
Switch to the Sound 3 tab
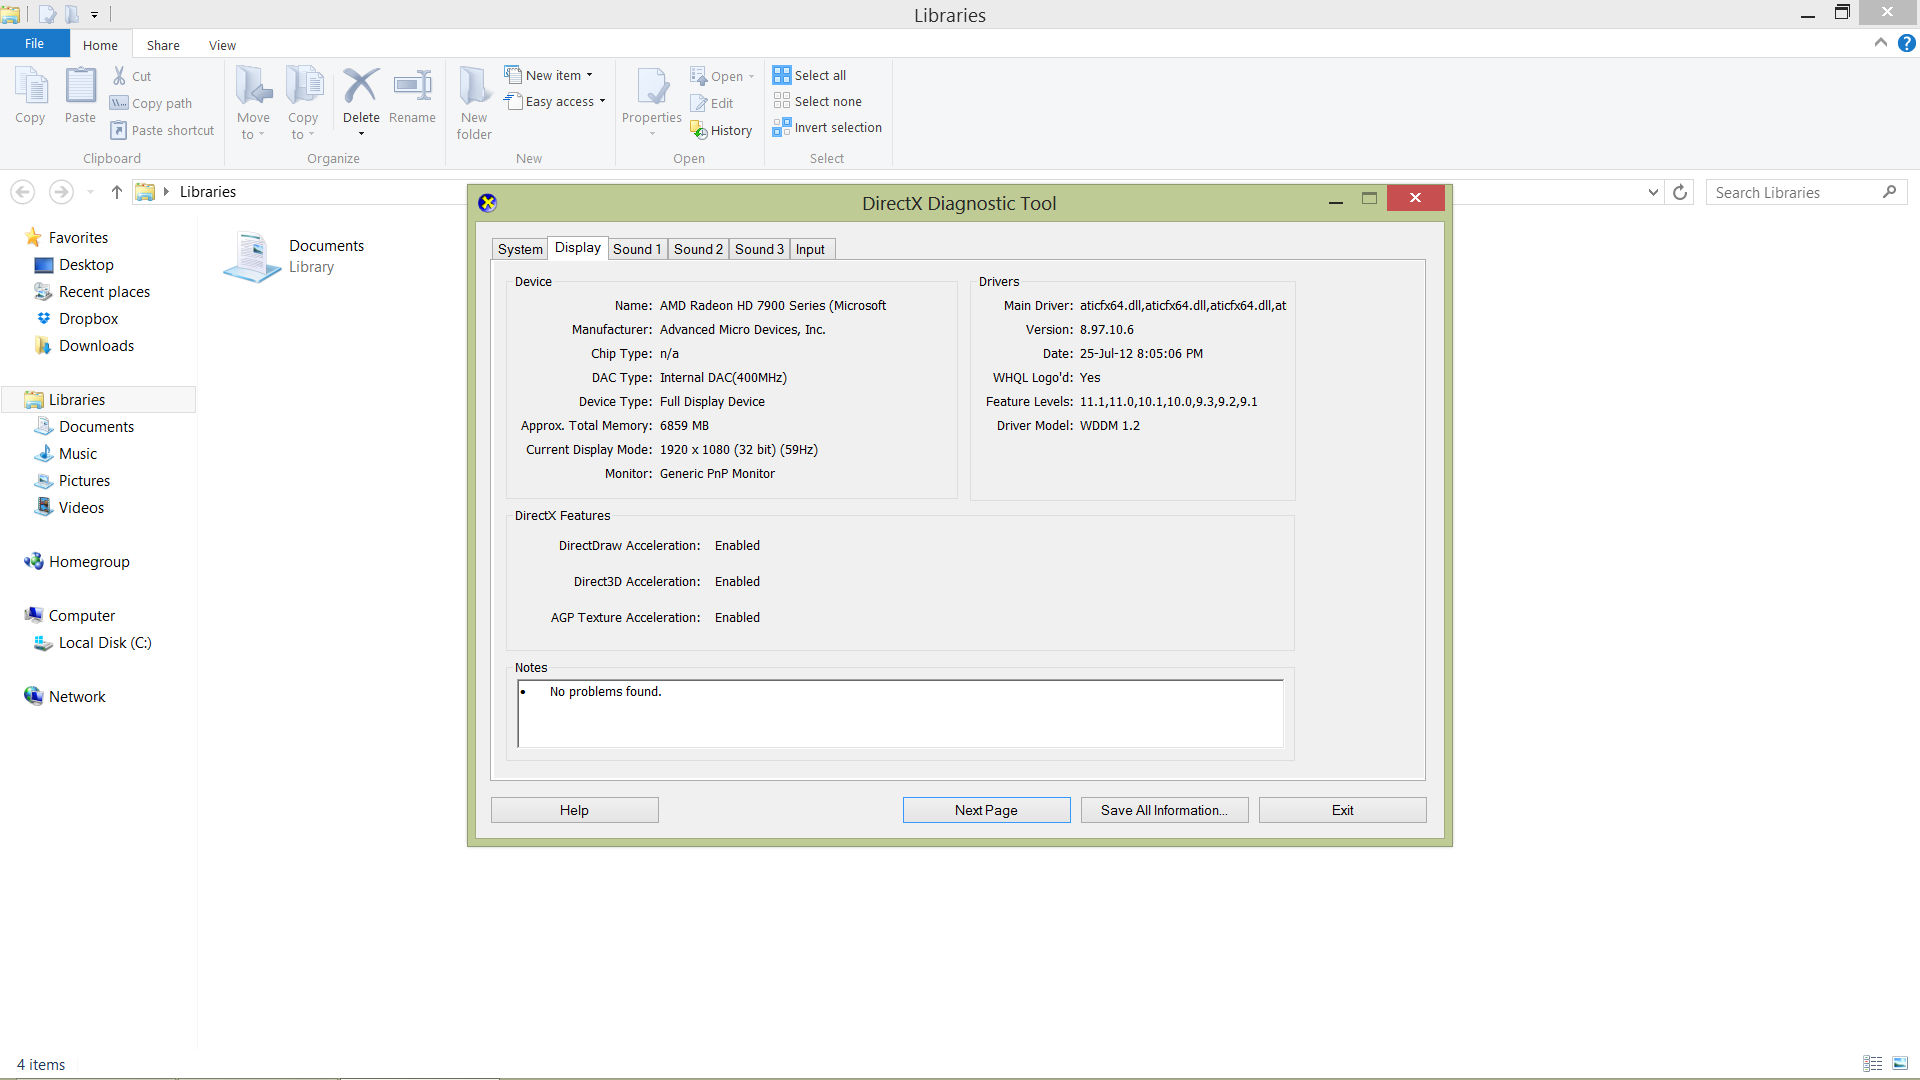[x=759, y=249]
